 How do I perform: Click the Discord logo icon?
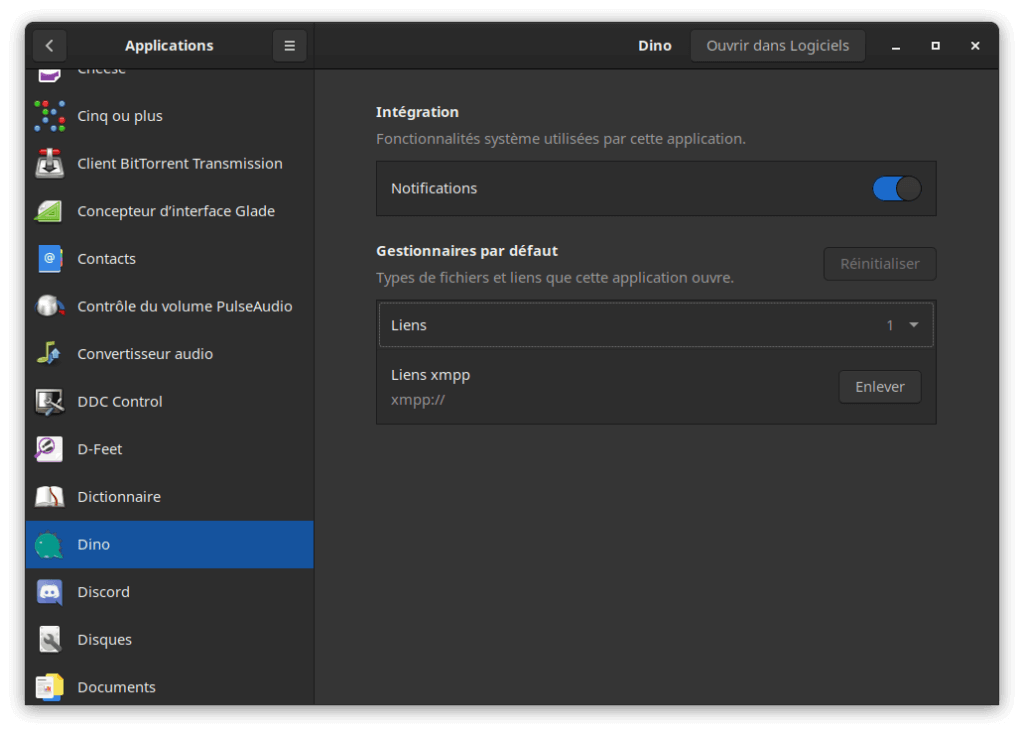pyautogui.click(x=50, y=593)
